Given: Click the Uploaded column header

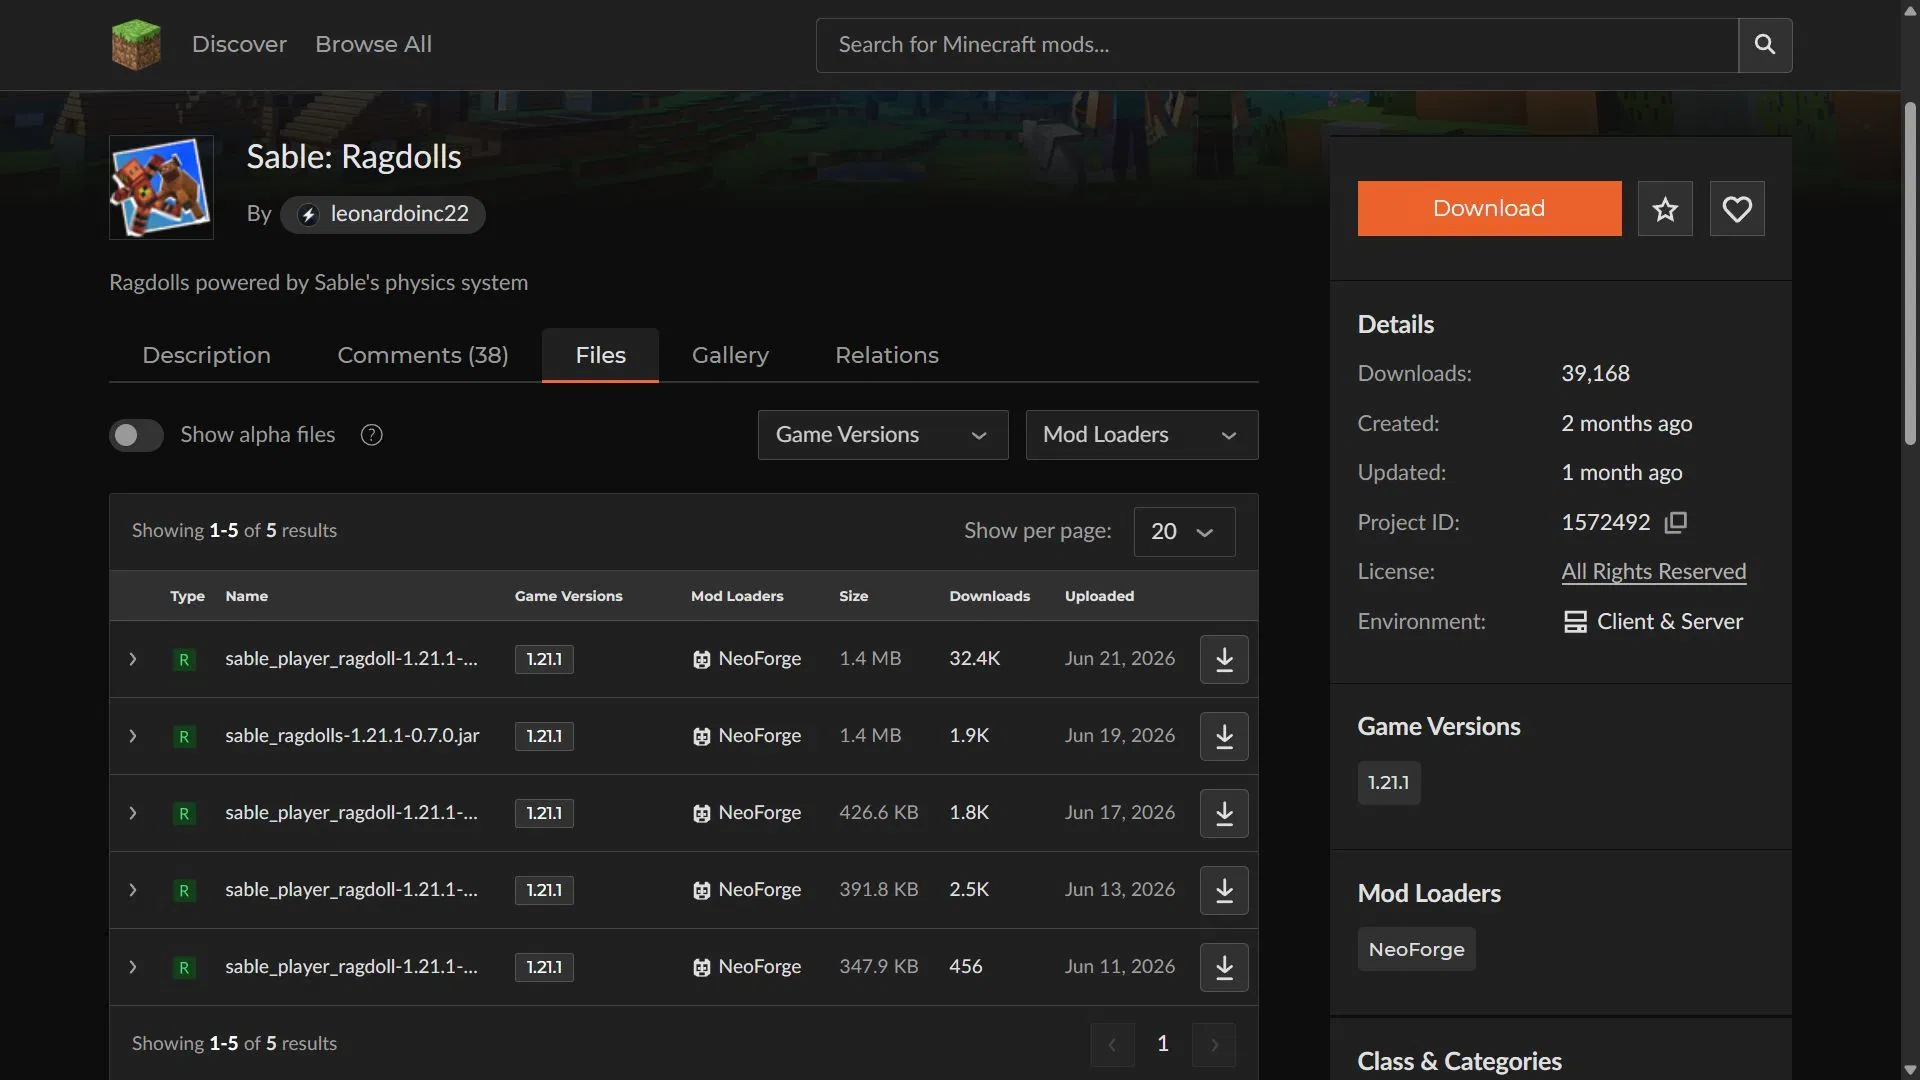Looking at the screenshot, I should point(1099,596).
